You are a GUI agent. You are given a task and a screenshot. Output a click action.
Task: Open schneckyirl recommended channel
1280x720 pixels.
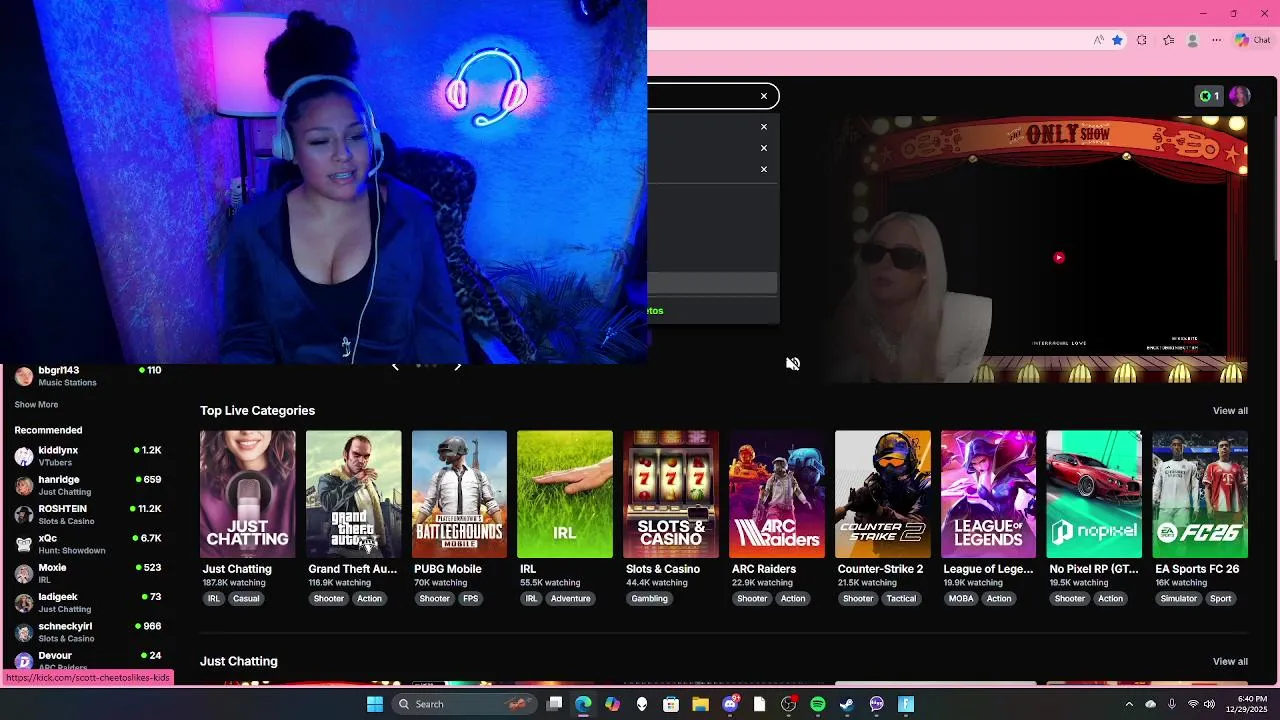pyautogui.click(x=88, y=632)
